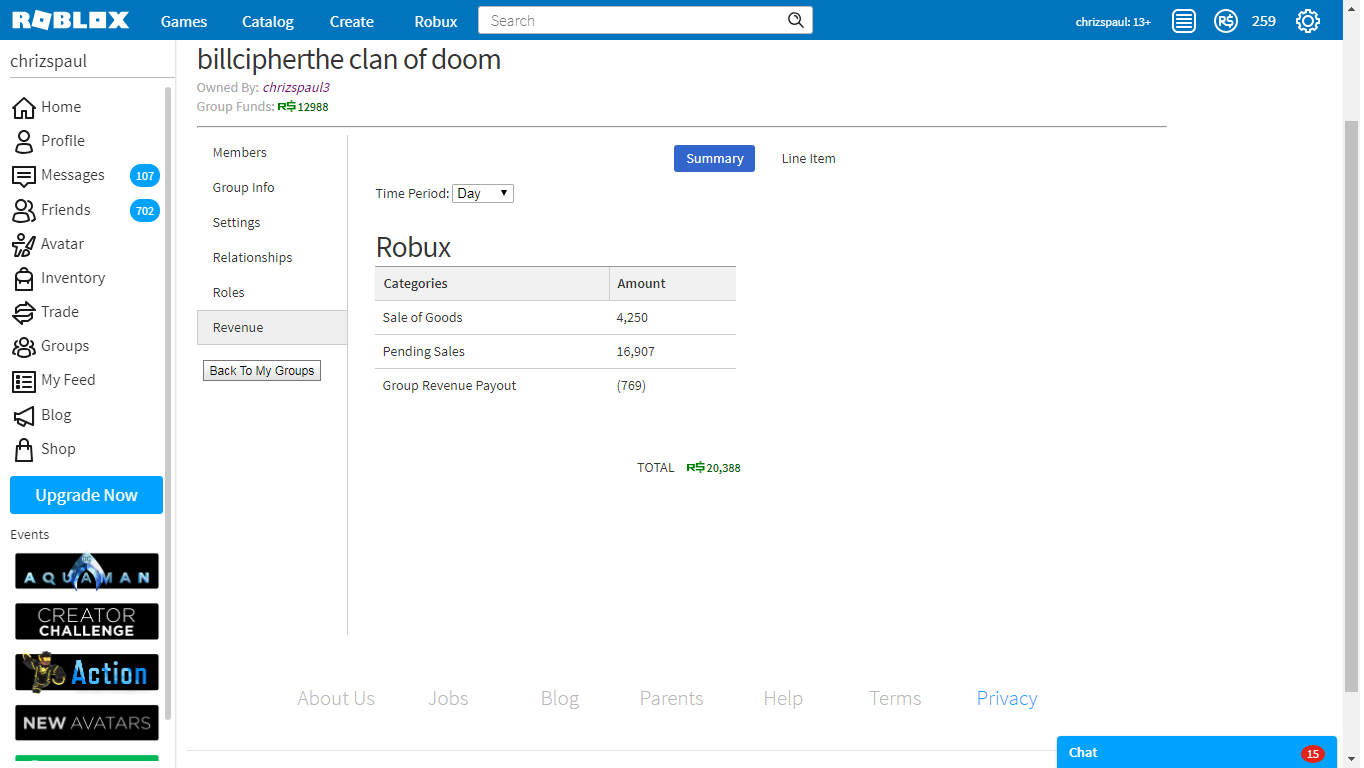Click the Sale of Goods row
The height and width of the screenshot is (768, 1364).
555,318
